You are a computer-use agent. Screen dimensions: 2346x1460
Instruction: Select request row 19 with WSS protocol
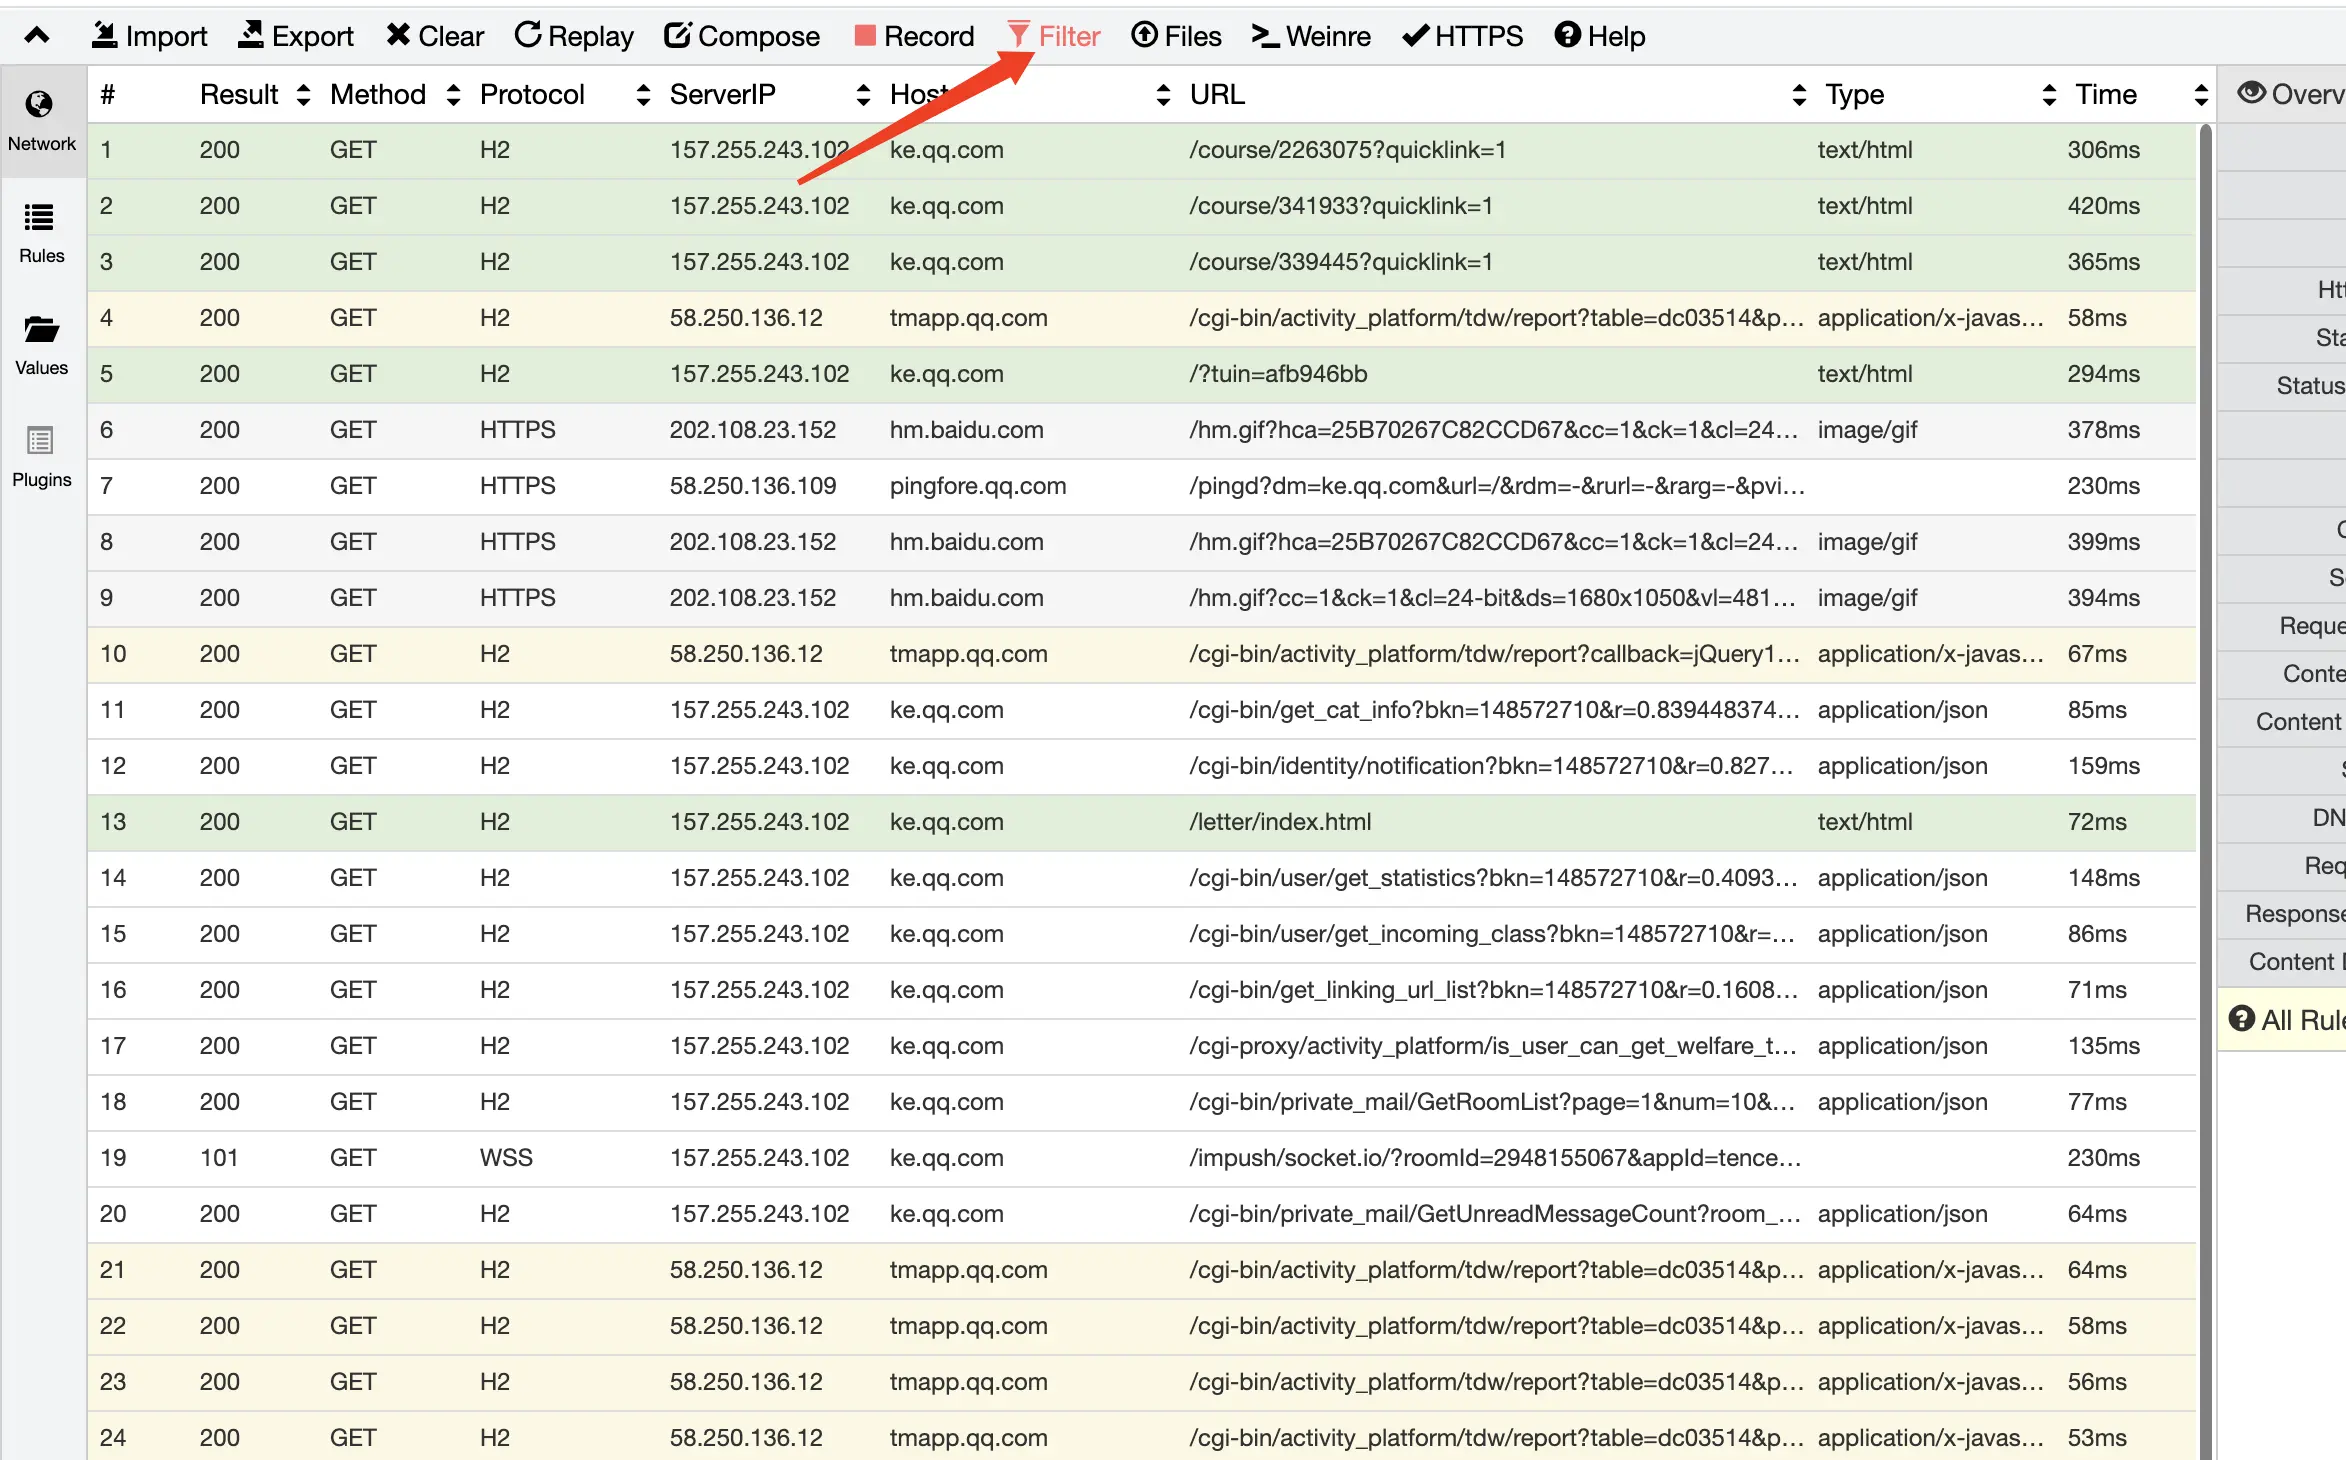coord(505,1158)
